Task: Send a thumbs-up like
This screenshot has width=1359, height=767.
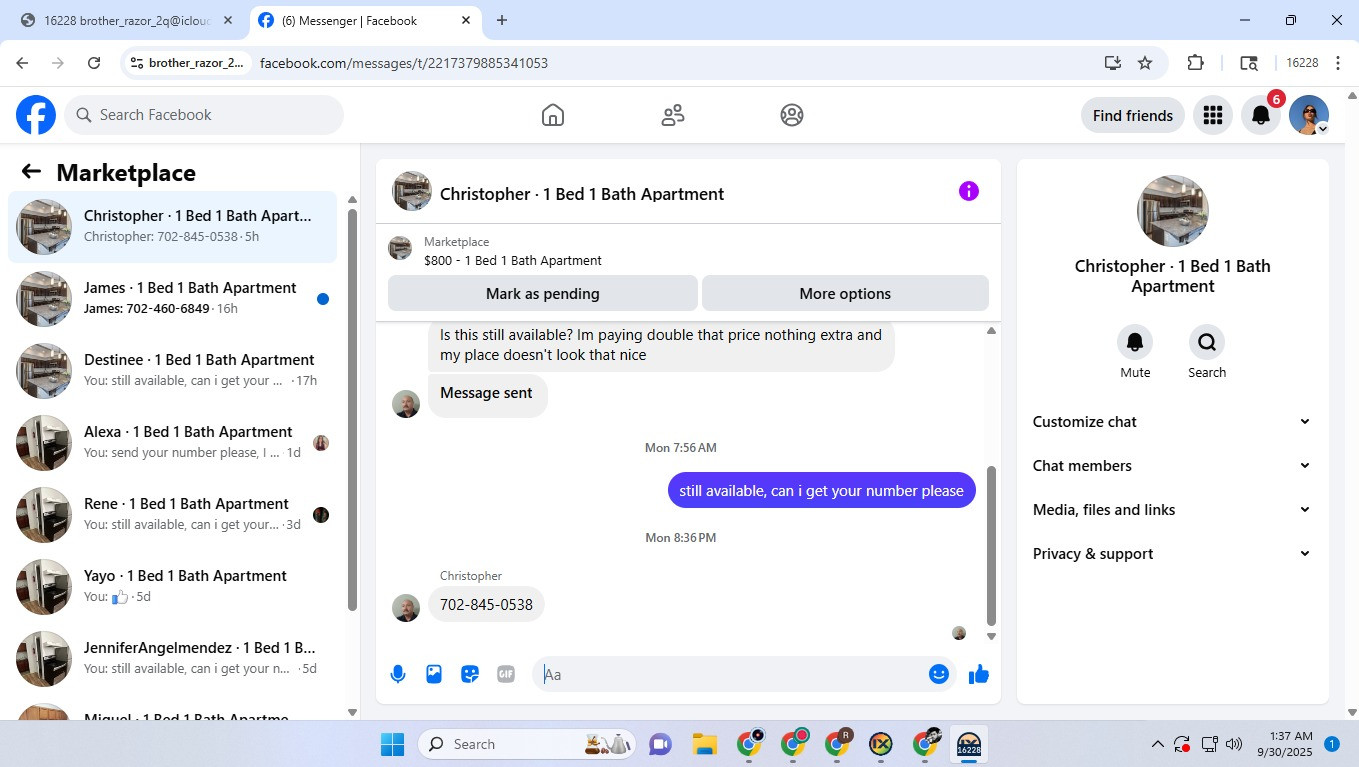Action: [979, 674]
